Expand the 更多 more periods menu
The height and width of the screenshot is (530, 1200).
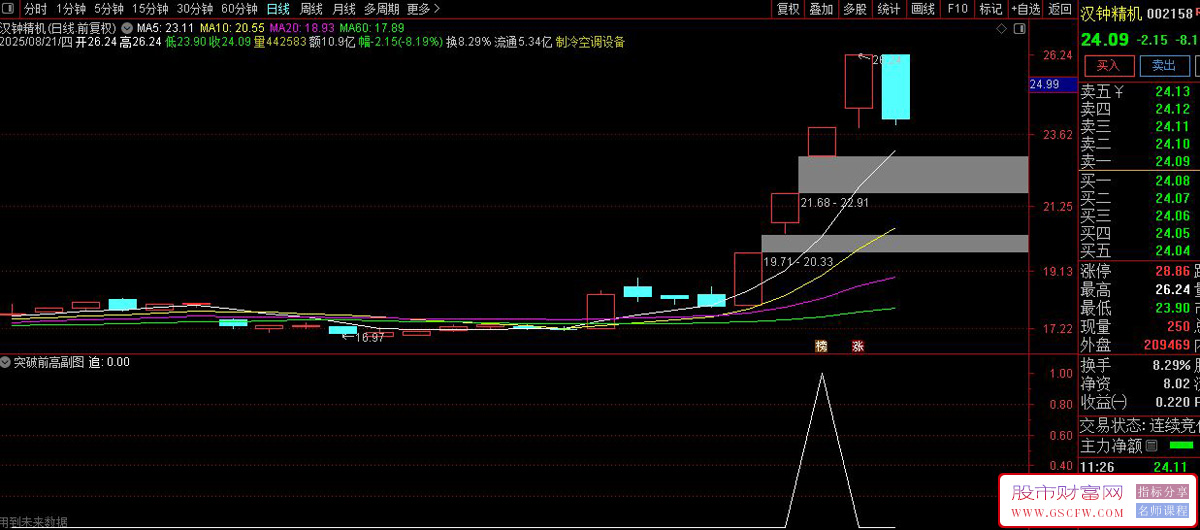click(424, 9)
